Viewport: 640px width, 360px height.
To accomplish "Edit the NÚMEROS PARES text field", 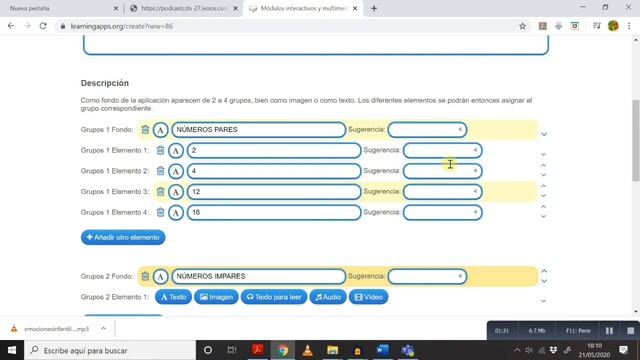I will (x=258, y=130).
